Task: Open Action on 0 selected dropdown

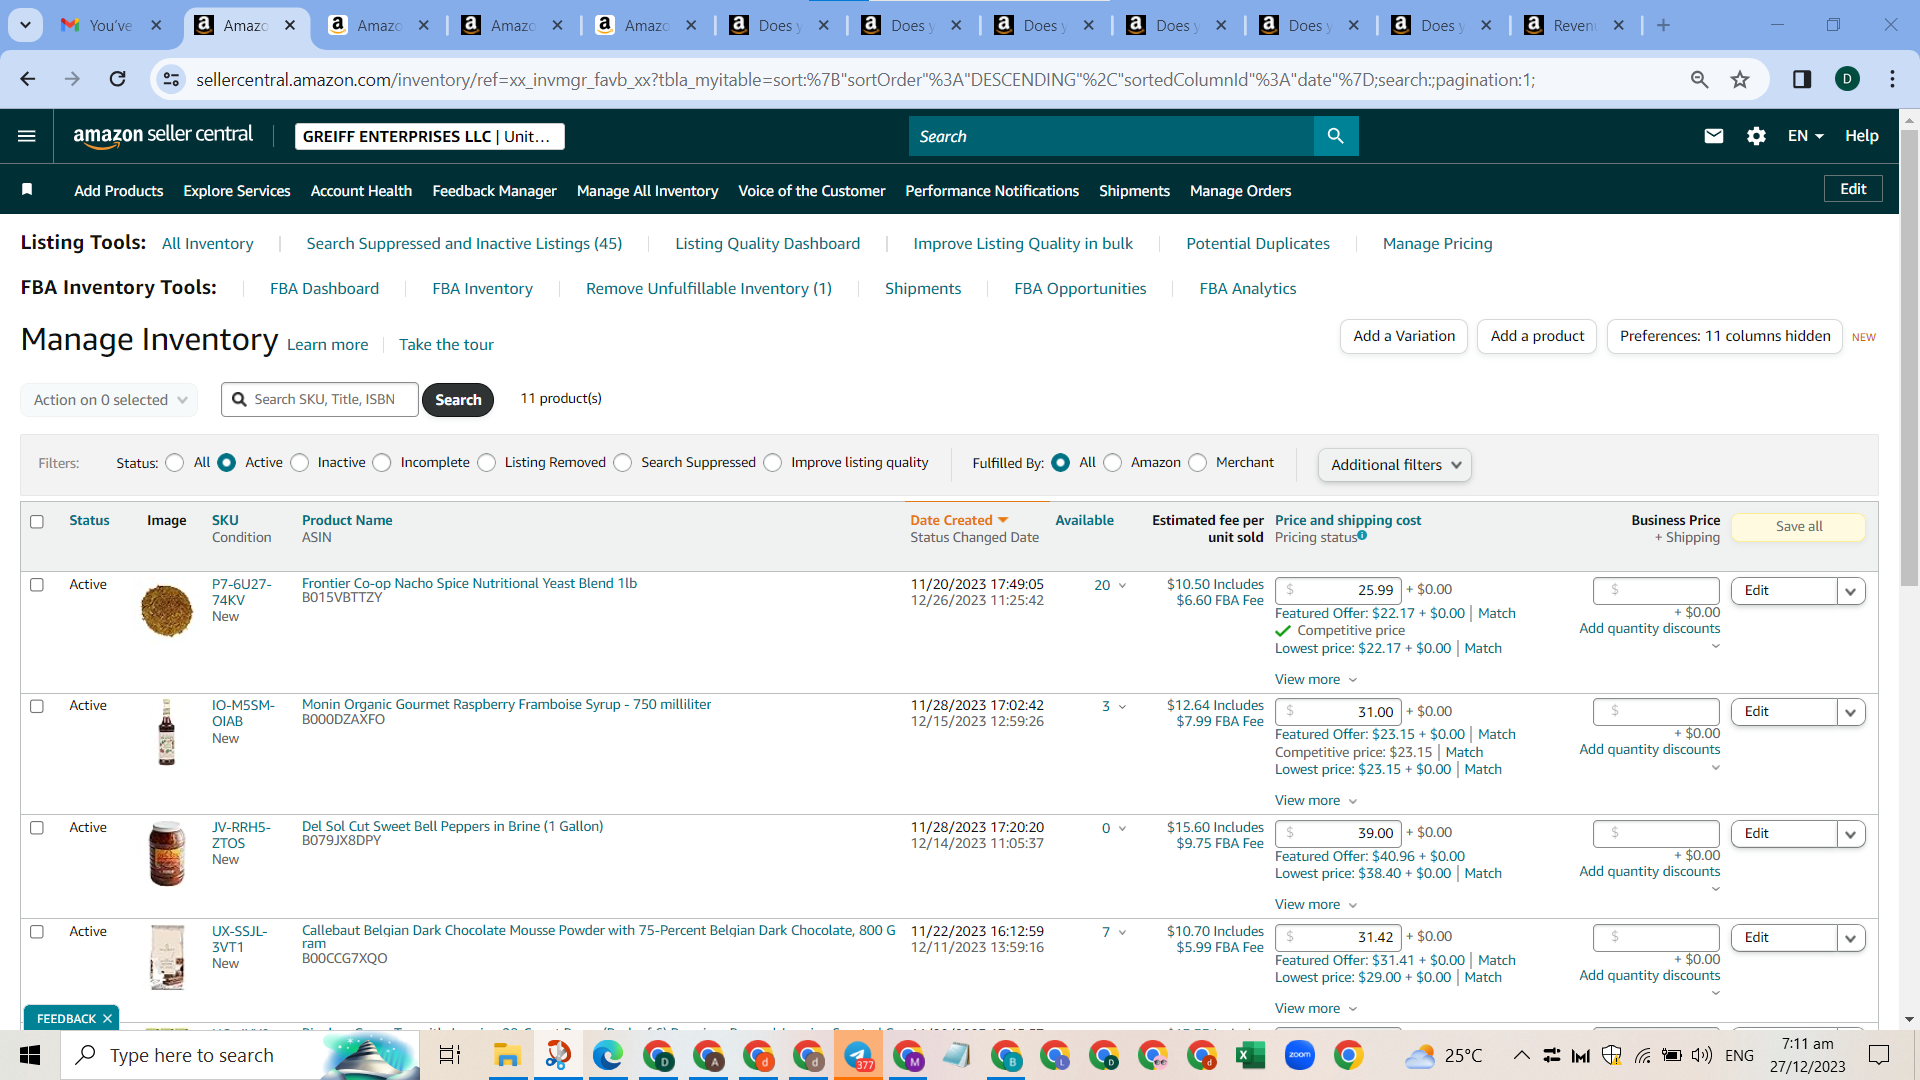Action: pyautogui.click(x=109, y=400)
